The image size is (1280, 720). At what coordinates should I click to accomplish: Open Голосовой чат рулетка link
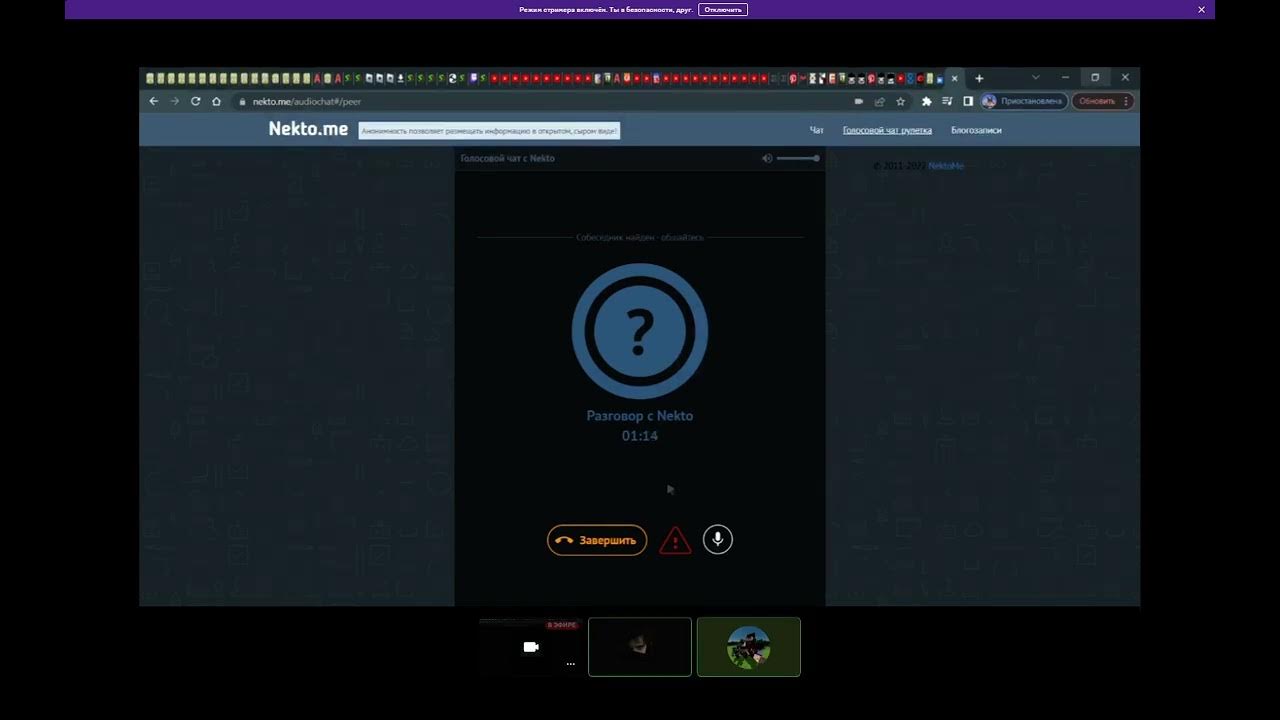887,130
